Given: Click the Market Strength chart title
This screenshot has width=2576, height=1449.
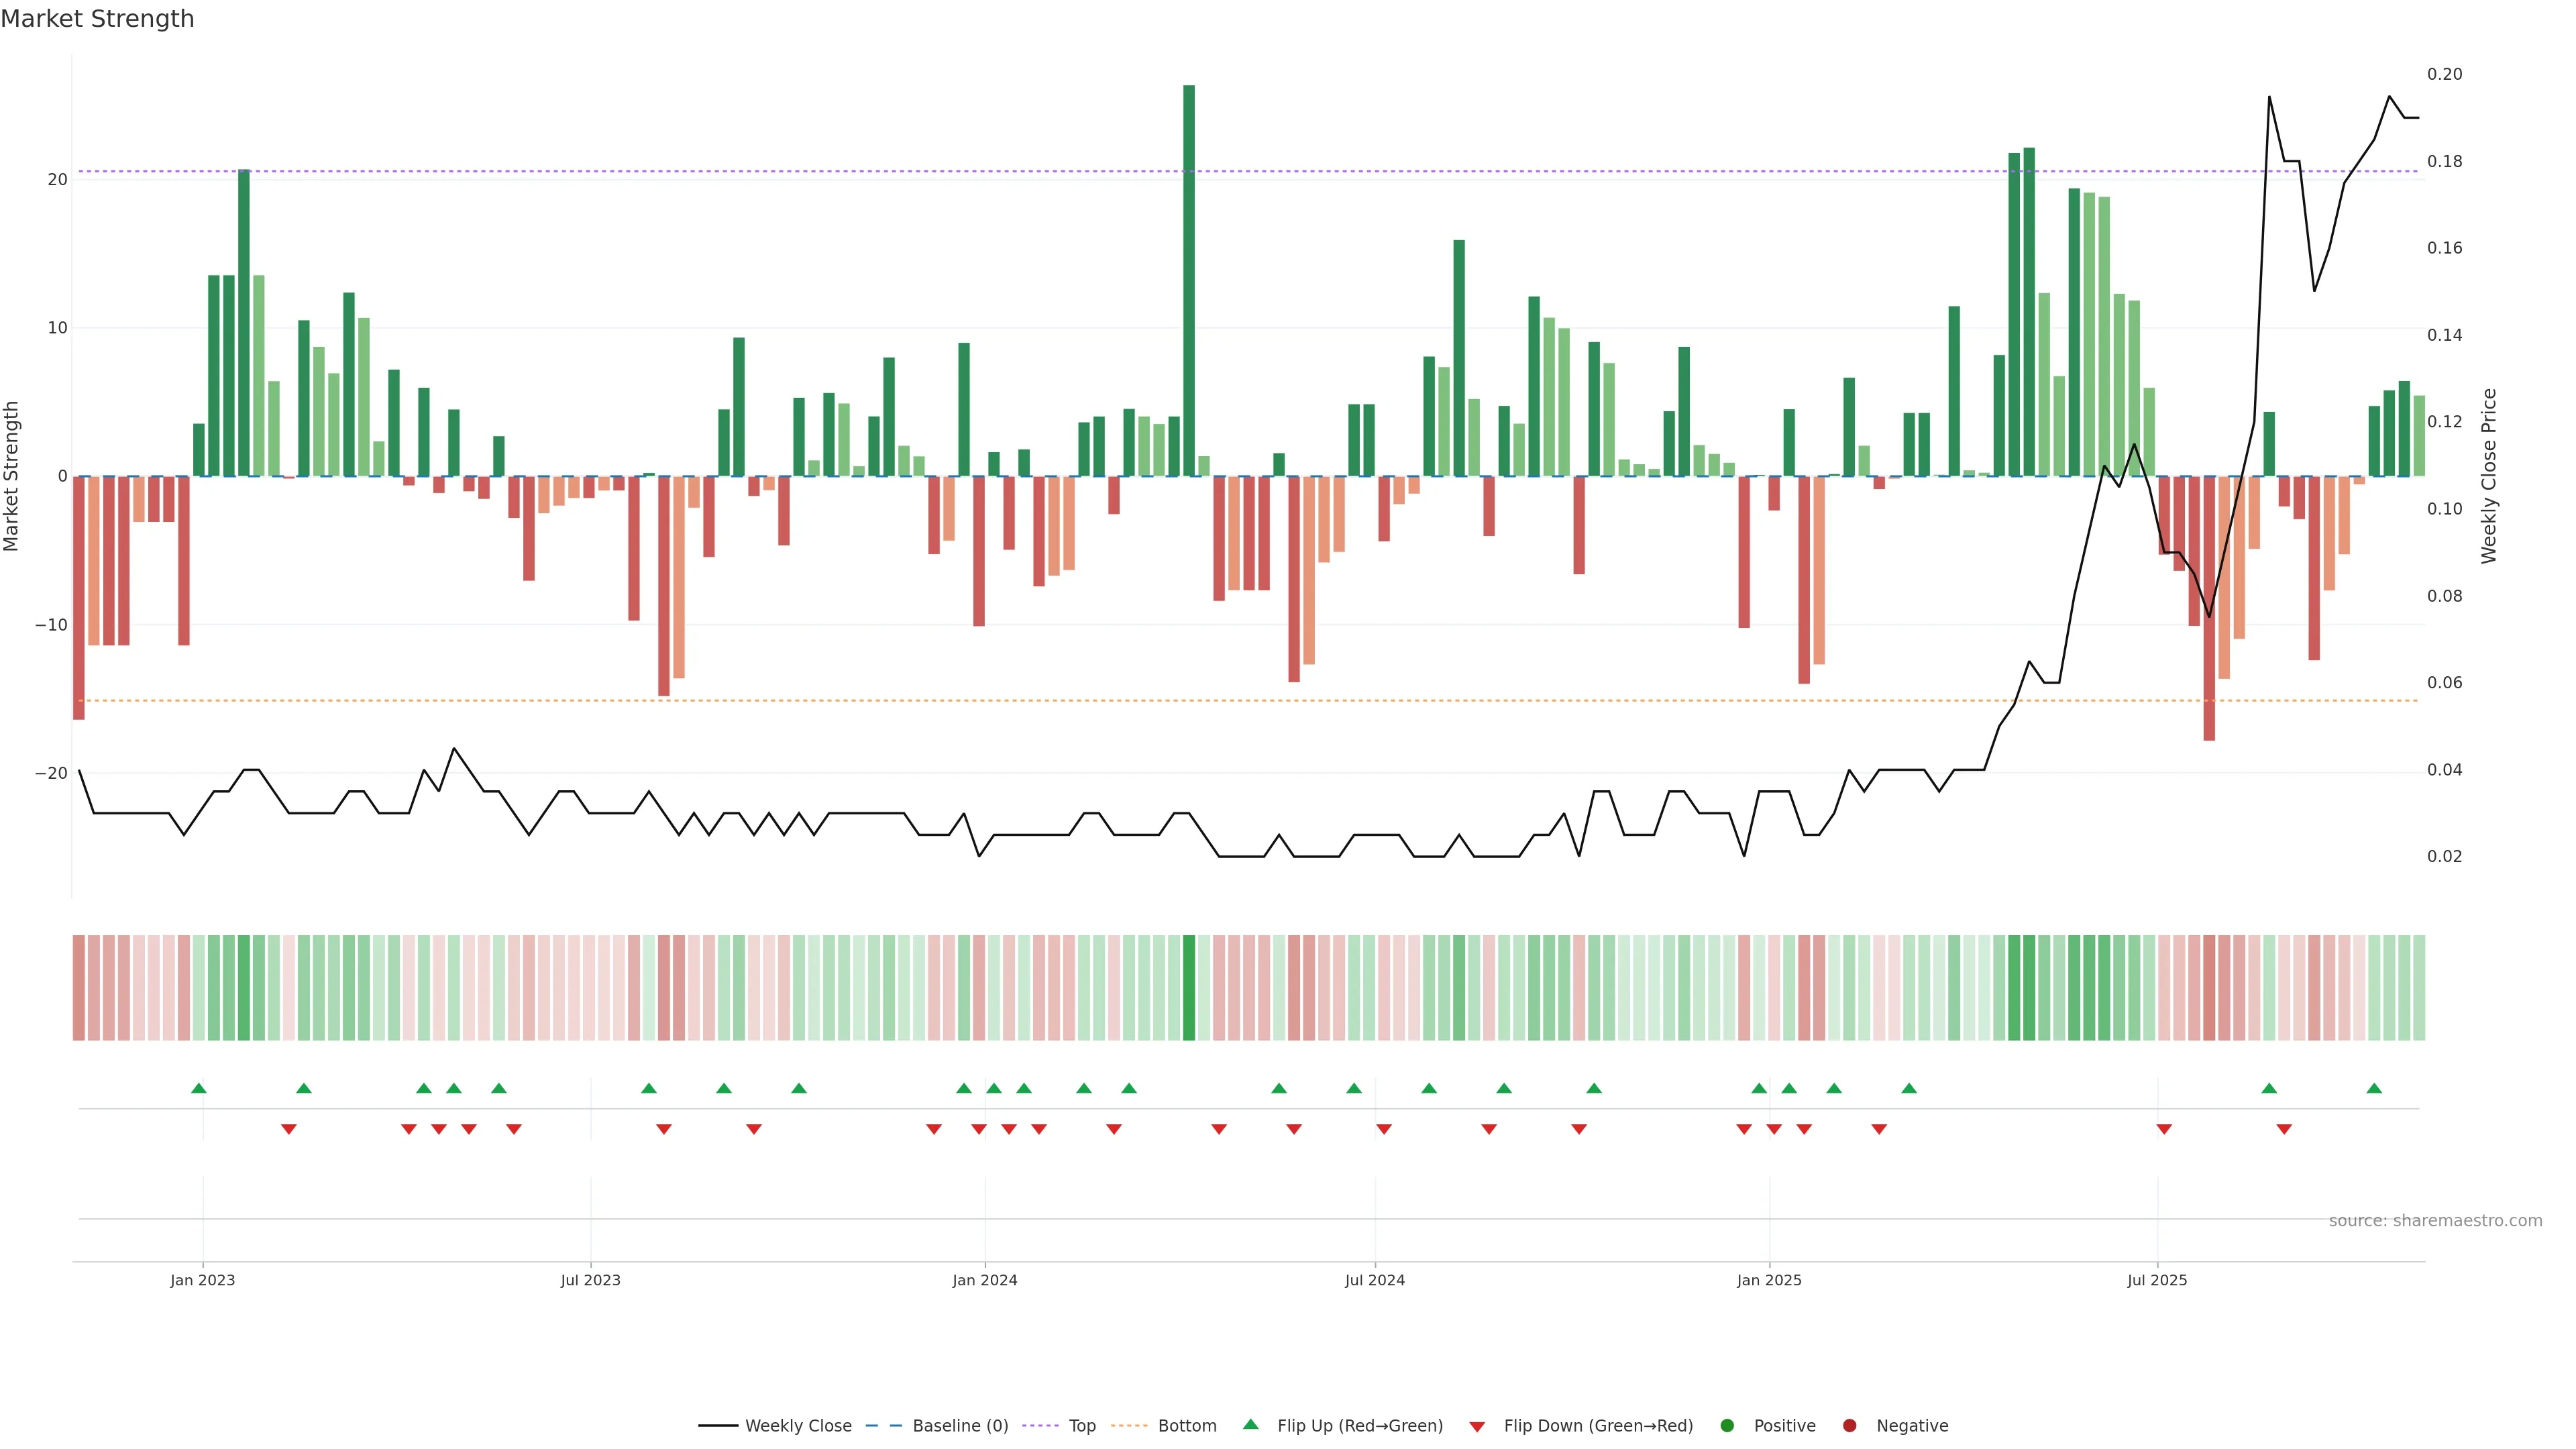Looking at the screenshot, I should (x=97, y=19).
